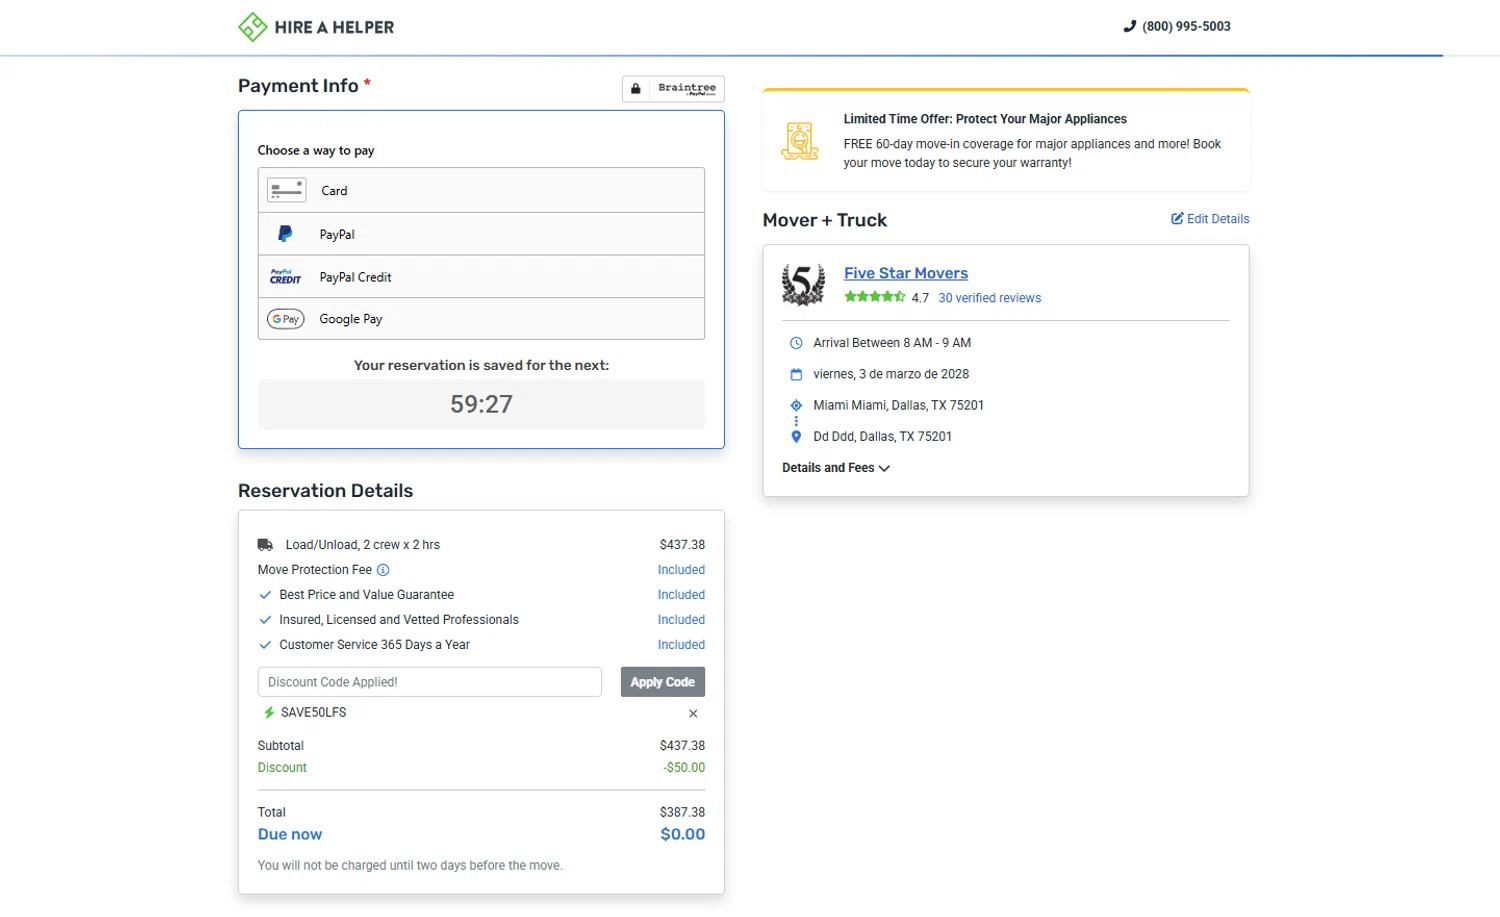Click the clock icon beside arrival time

[x=796, y=343]
